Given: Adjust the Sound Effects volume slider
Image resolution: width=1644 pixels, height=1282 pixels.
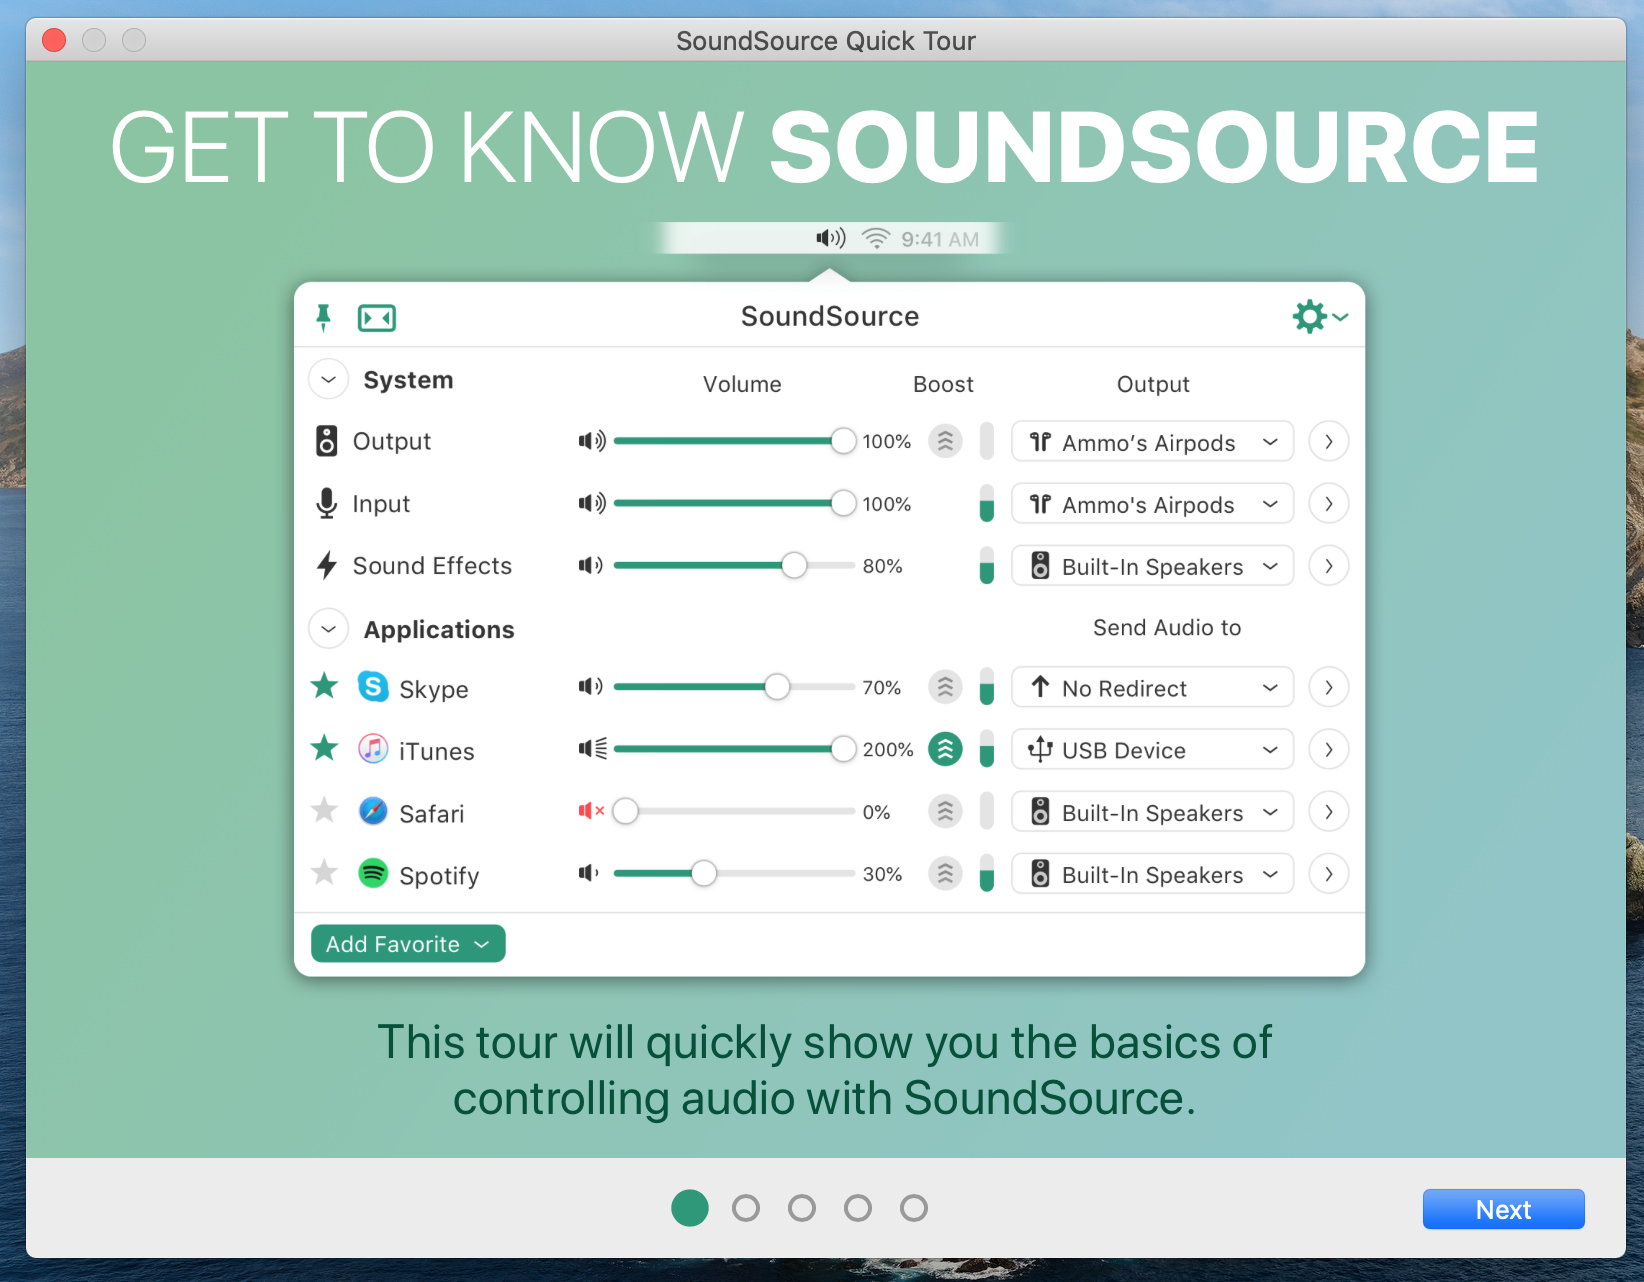Looking at the screenshot, I should click(x=734, y=566).
